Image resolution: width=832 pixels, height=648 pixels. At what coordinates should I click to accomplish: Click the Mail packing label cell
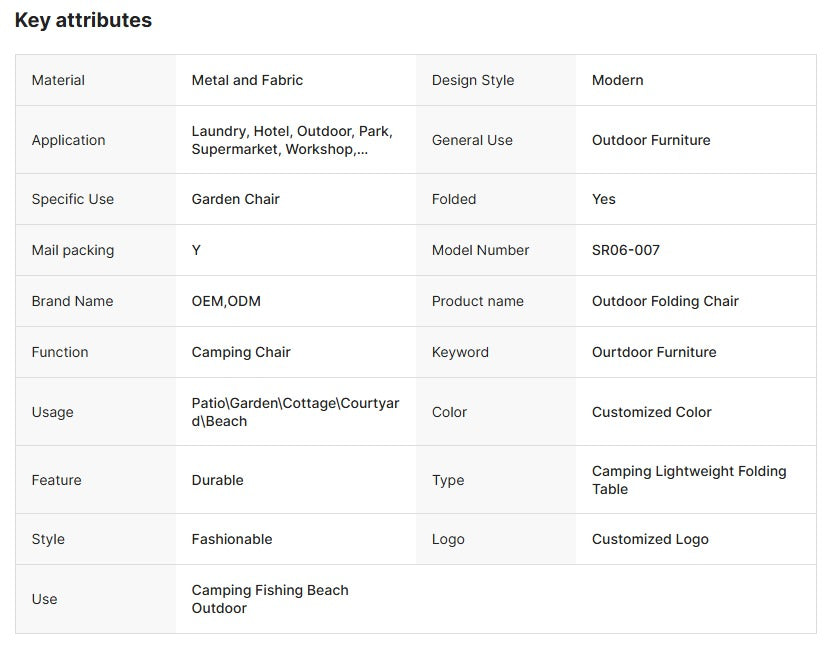pos(73,250)
